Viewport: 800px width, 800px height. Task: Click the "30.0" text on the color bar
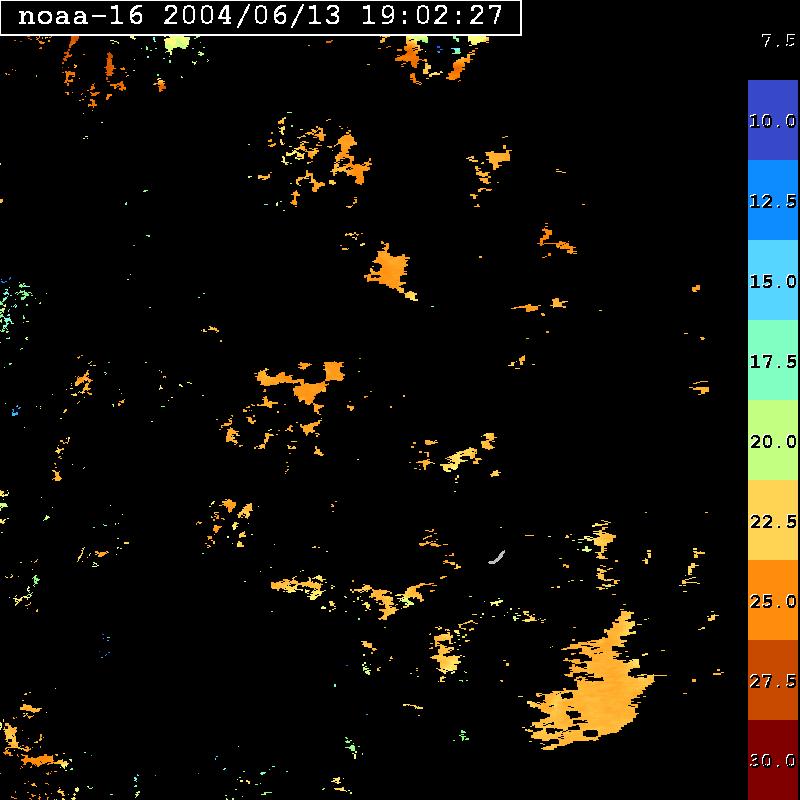pyautogui.click(x=772, y=761)
